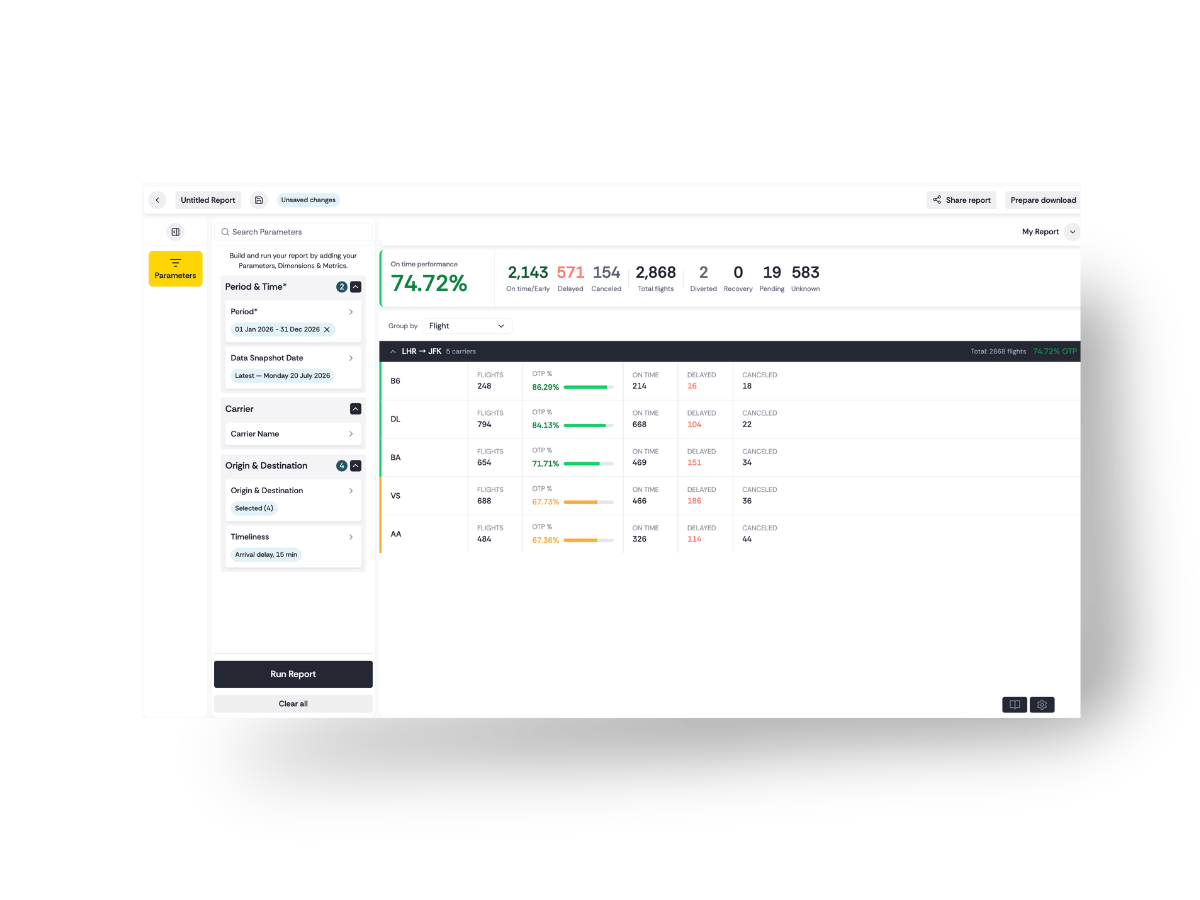
Task: Focus the Search Parameters field
Action: (x=293, y=232)
